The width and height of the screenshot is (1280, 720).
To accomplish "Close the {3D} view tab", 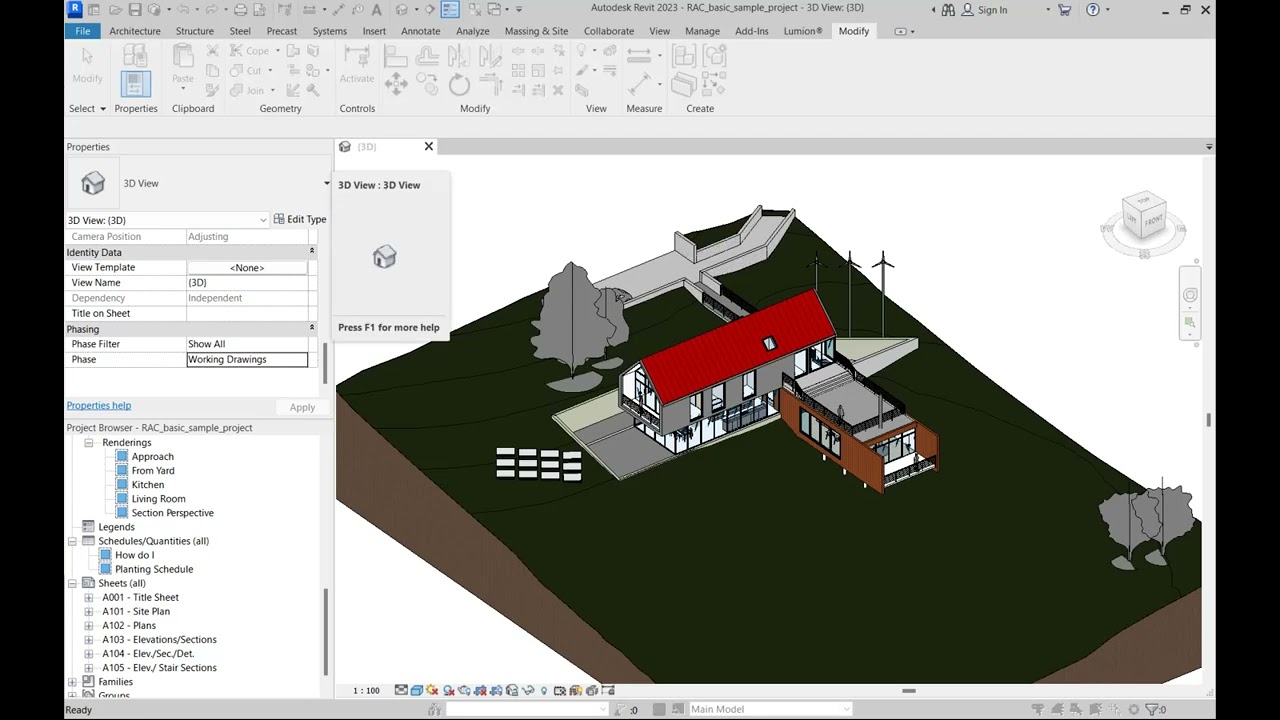I will pyautogui.click(x=429, y=146).
